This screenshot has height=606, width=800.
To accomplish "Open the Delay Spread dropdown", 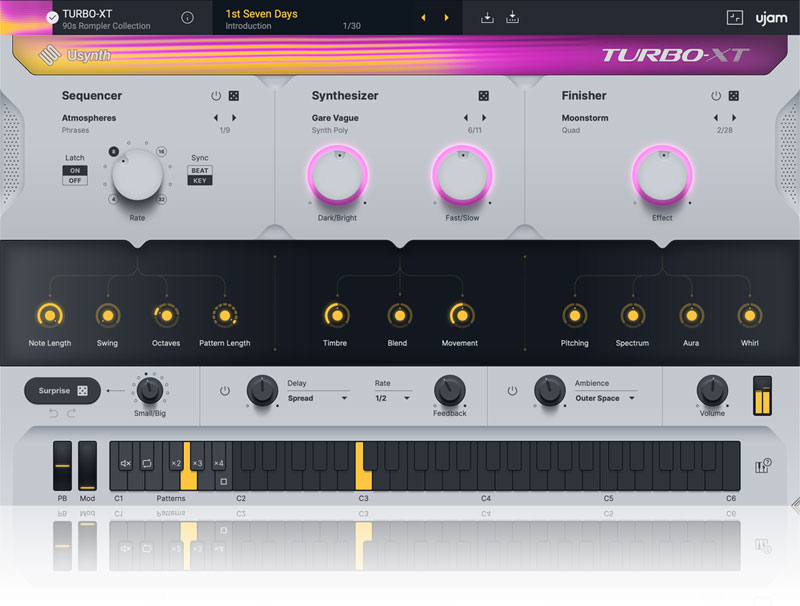I will tap(318, 398).
